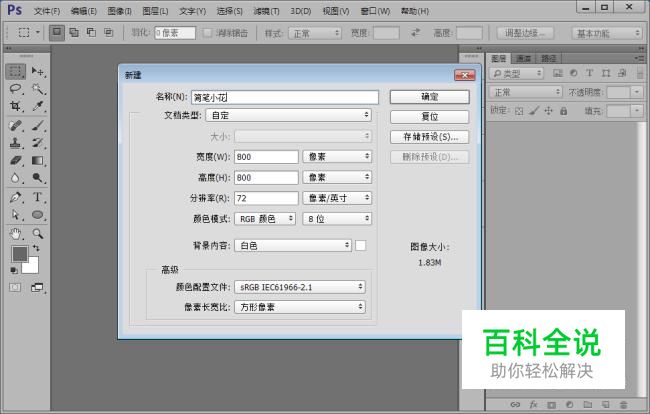This screenshot has height=414, width=650.
Task: Click the delete layer trash icon
Action: [623, 404]
